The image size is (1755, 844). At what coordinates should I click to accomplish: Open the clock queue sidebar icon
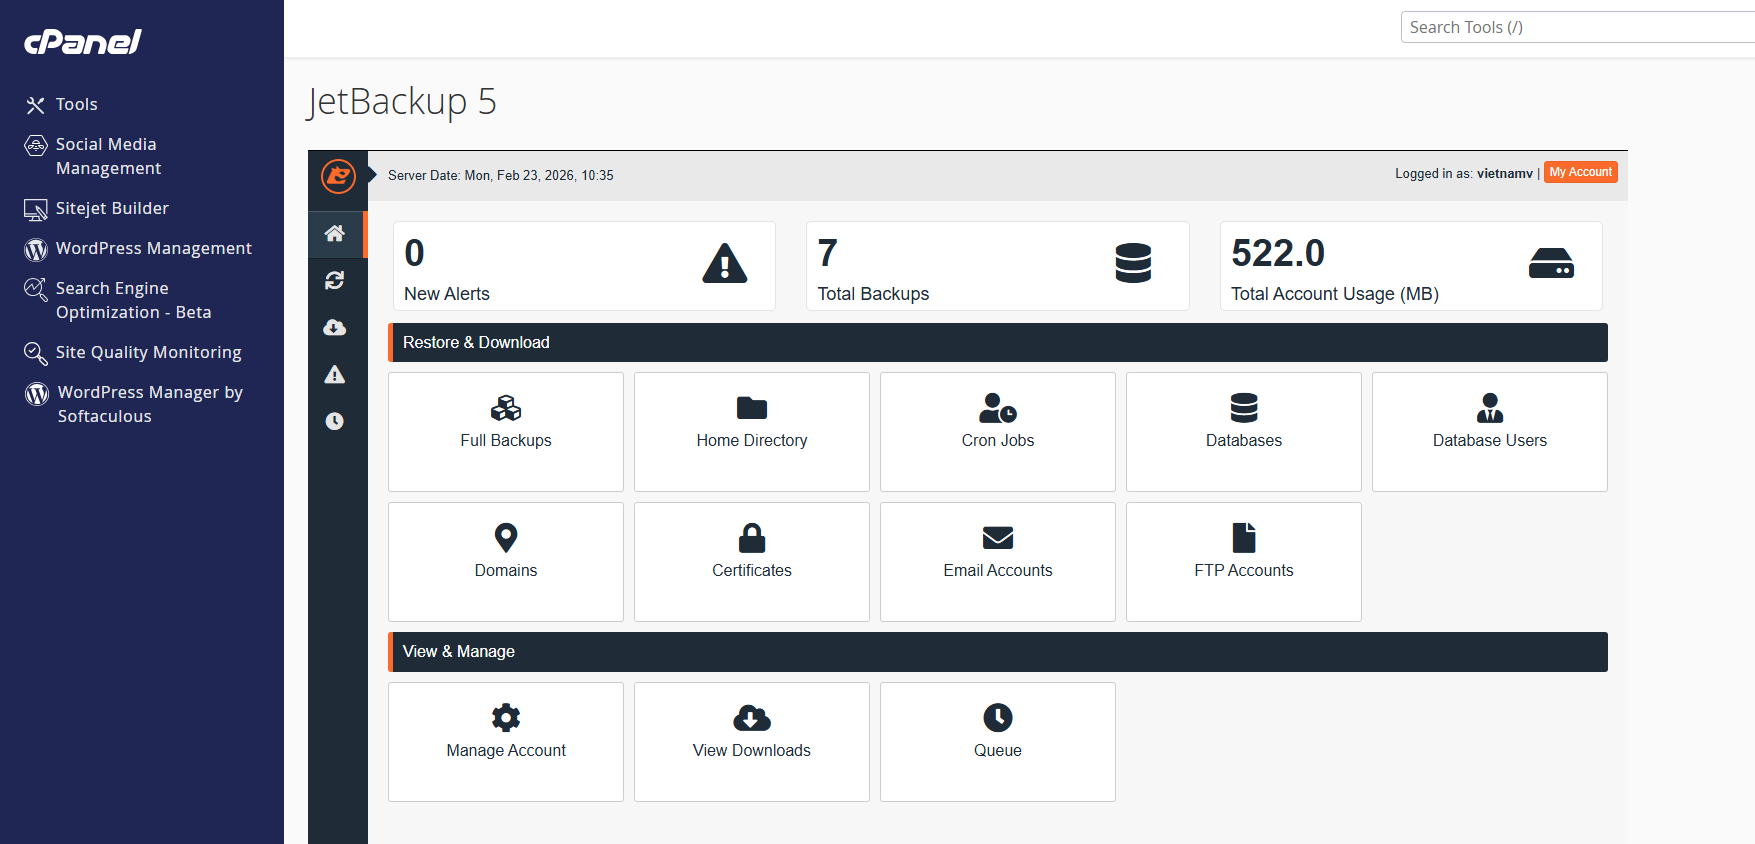[335, 421]
